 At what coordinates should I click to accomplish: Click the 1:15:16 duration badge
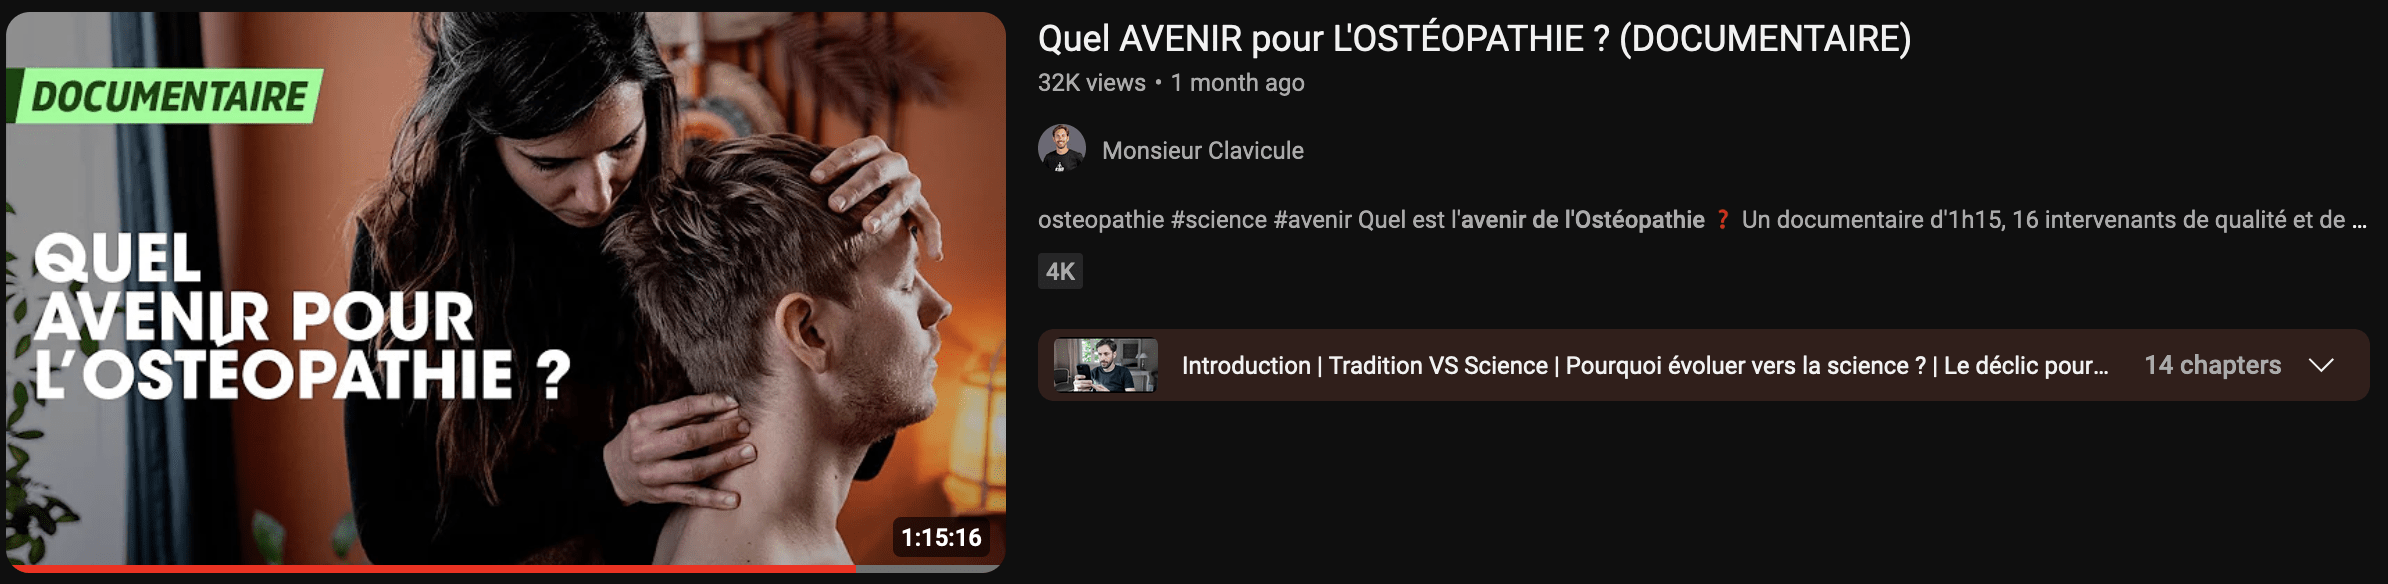[x=941, y=537]
